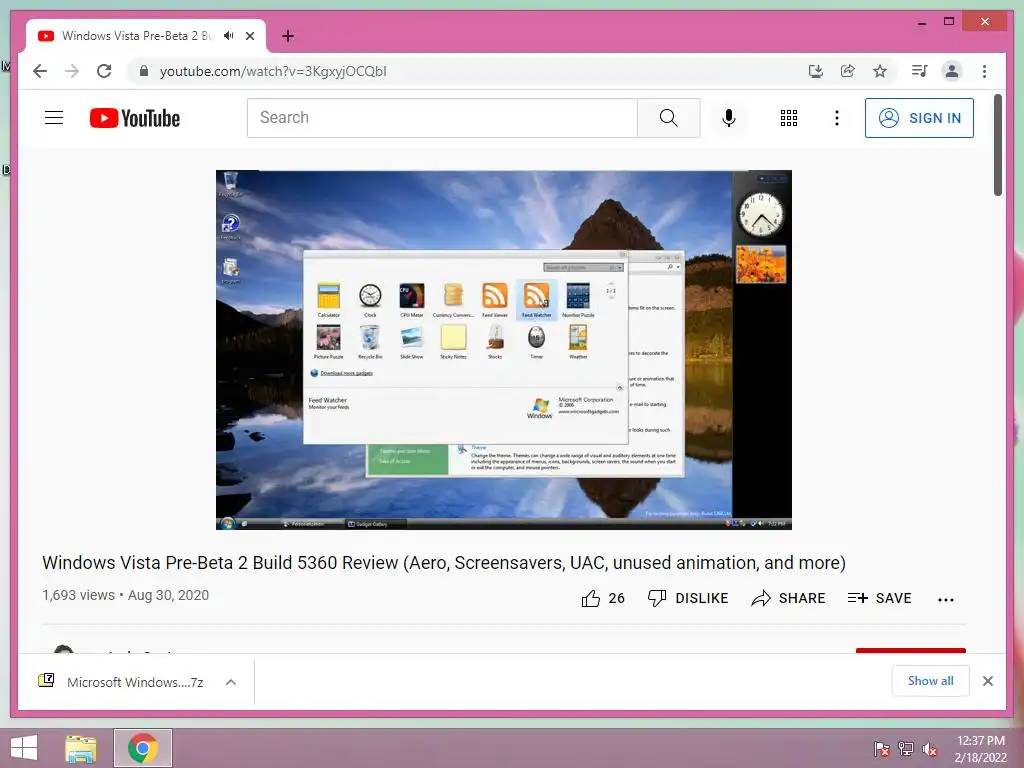This screenshot has width=1024, height=768.
Task: Click the lock icon in the address bar
Action: coord(144,71)
